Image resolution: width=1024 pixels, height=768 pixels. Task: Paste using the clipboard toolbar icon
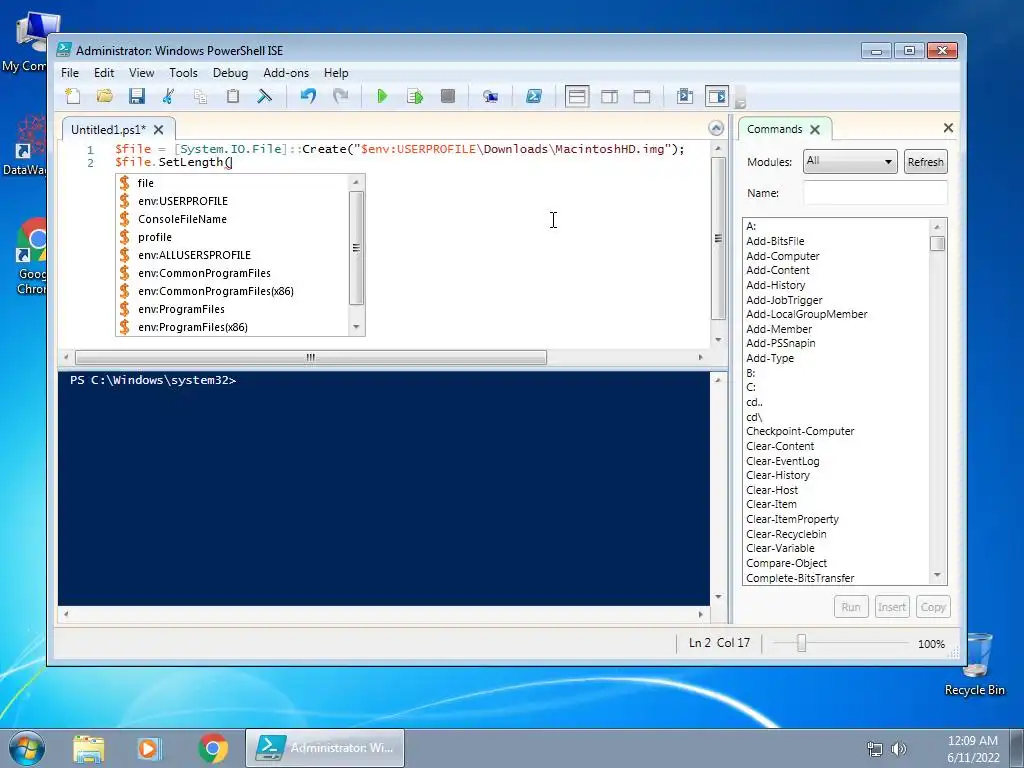(x=232, y=97)
